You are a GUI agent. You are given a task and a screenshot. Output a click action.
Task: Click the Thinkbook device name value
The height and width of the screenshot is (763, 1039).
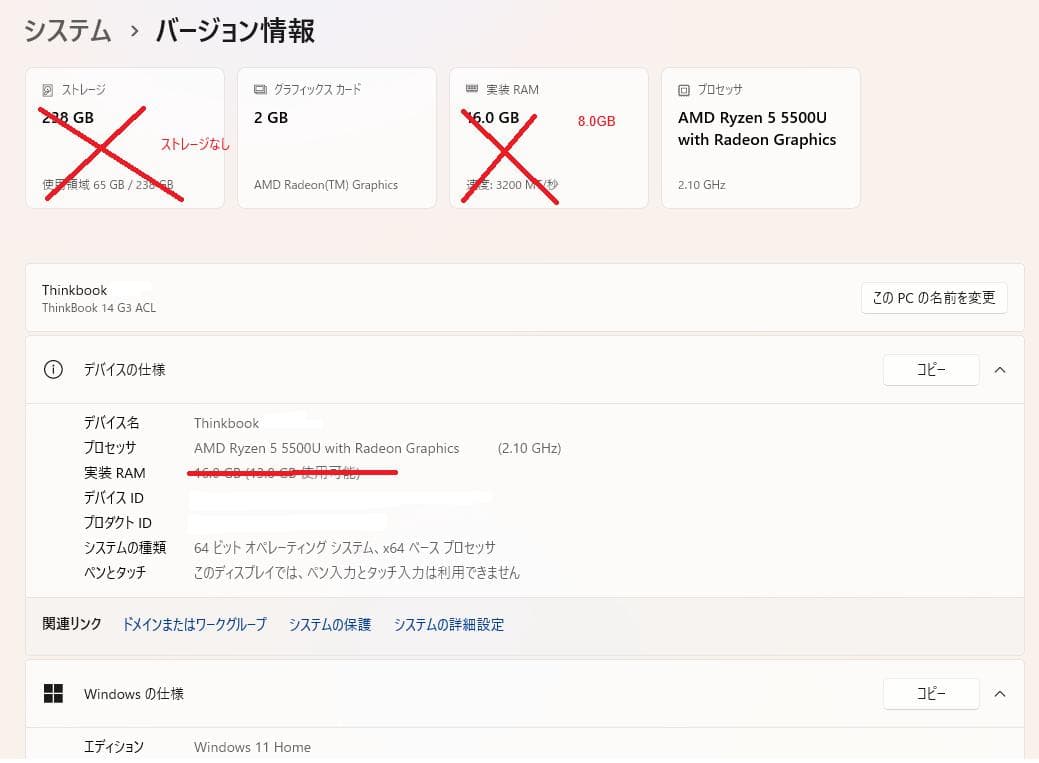pyautogui.click(x=226, y=423)
